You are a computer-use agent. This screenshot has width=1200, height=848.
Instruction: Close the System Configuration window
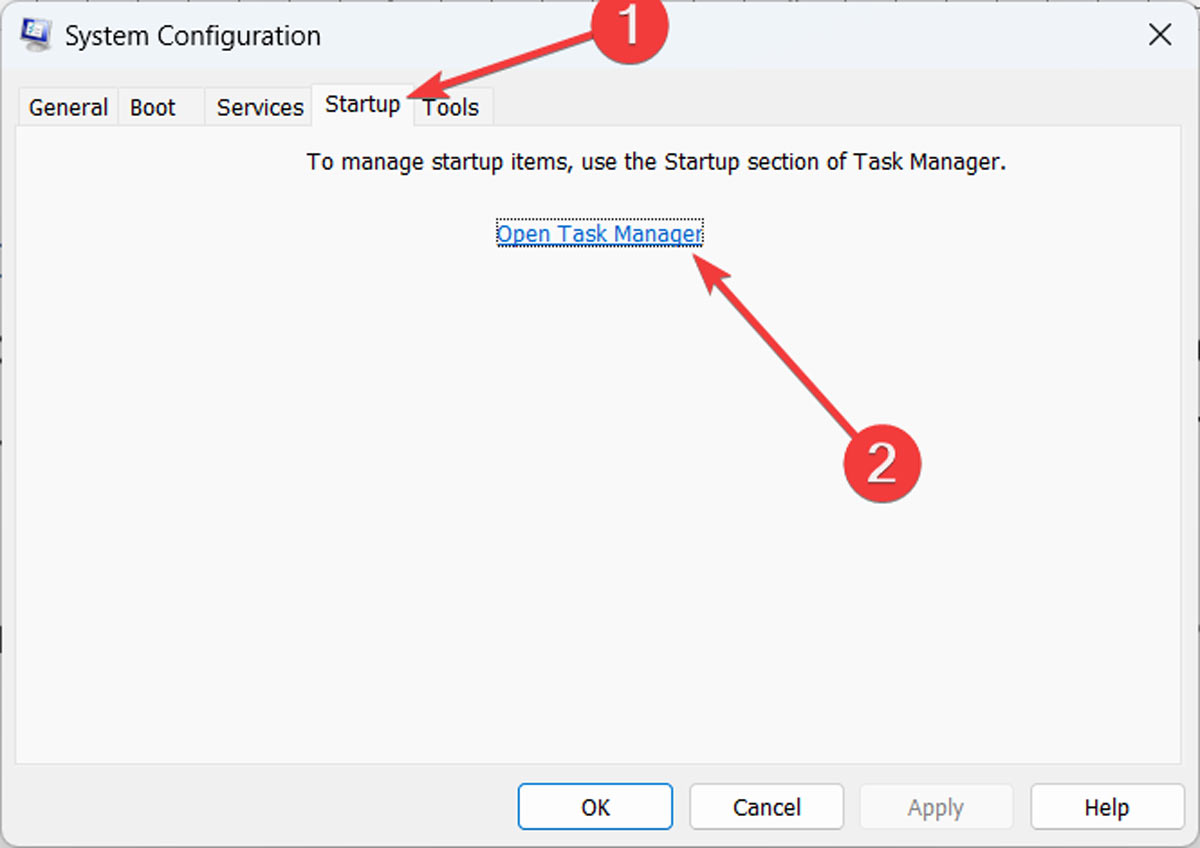pos(1159,35)
